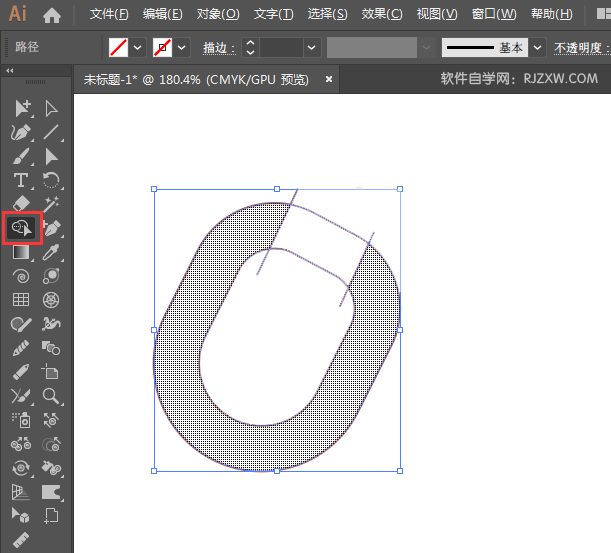Image resolution: width=611 pixels, height=553 pixels.
Task: Click the 描边 stroke panel link
Action: coord(218,48)
